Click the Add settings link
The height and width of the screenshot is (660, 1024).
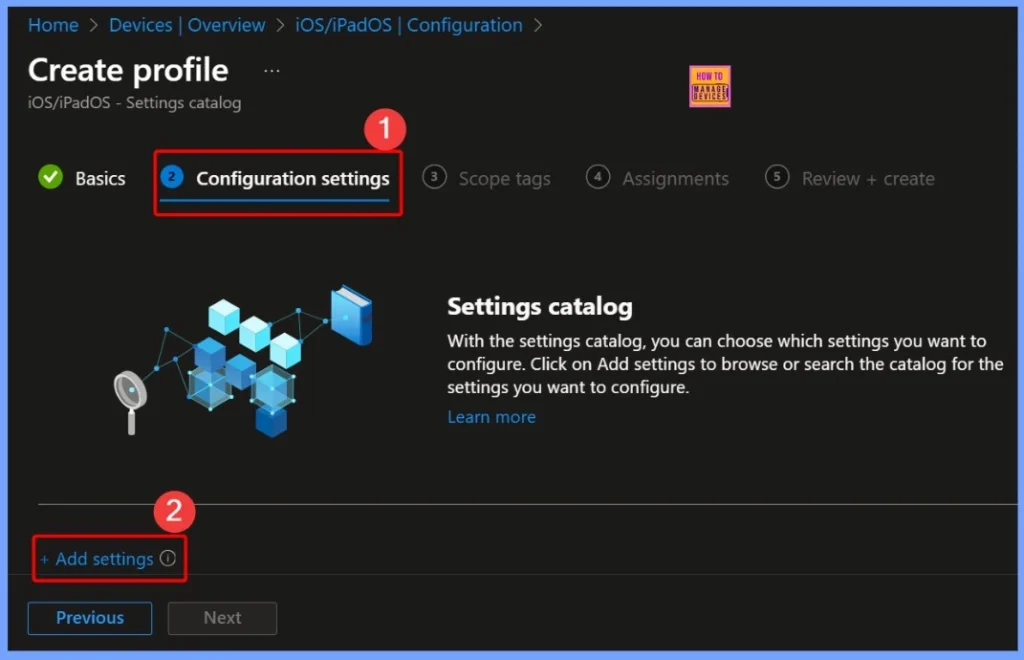coord(104,559)
